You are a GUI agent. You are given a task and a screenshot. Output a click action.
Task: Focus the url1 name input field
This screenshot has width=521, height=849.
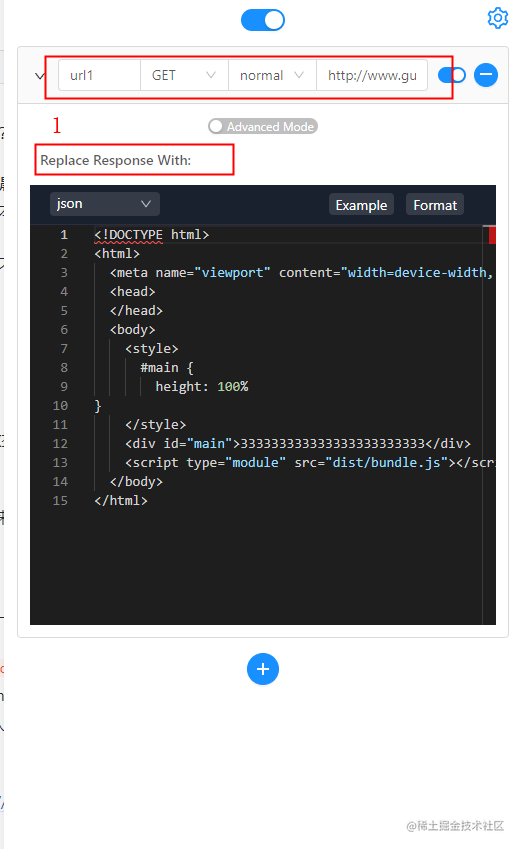[99, 75]
